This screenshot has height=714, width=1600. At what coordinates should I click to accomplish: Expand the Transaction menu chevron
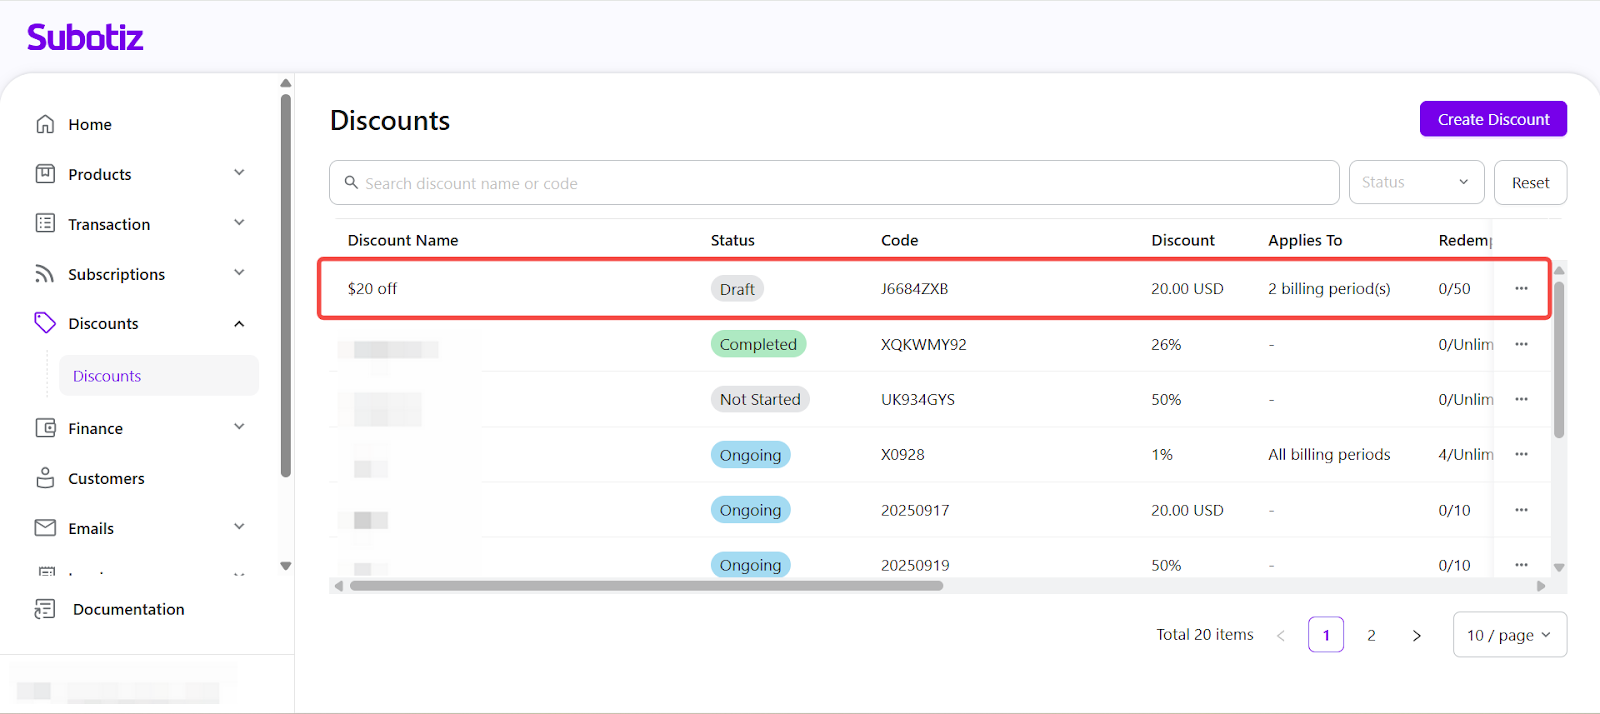(x=239, y=223)
